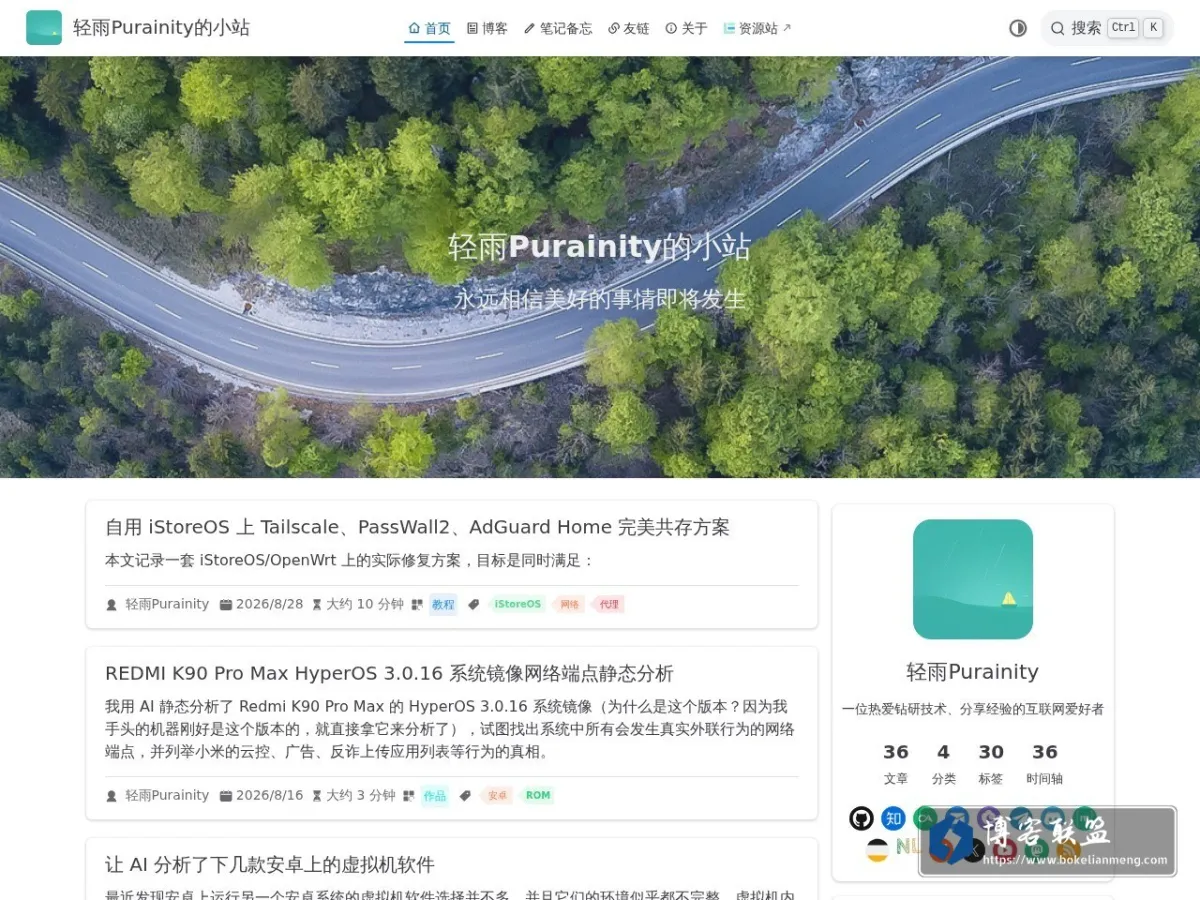Filter by the 安卓 tag
This screenshot has height=900, width=1200.
pos(497,796)
